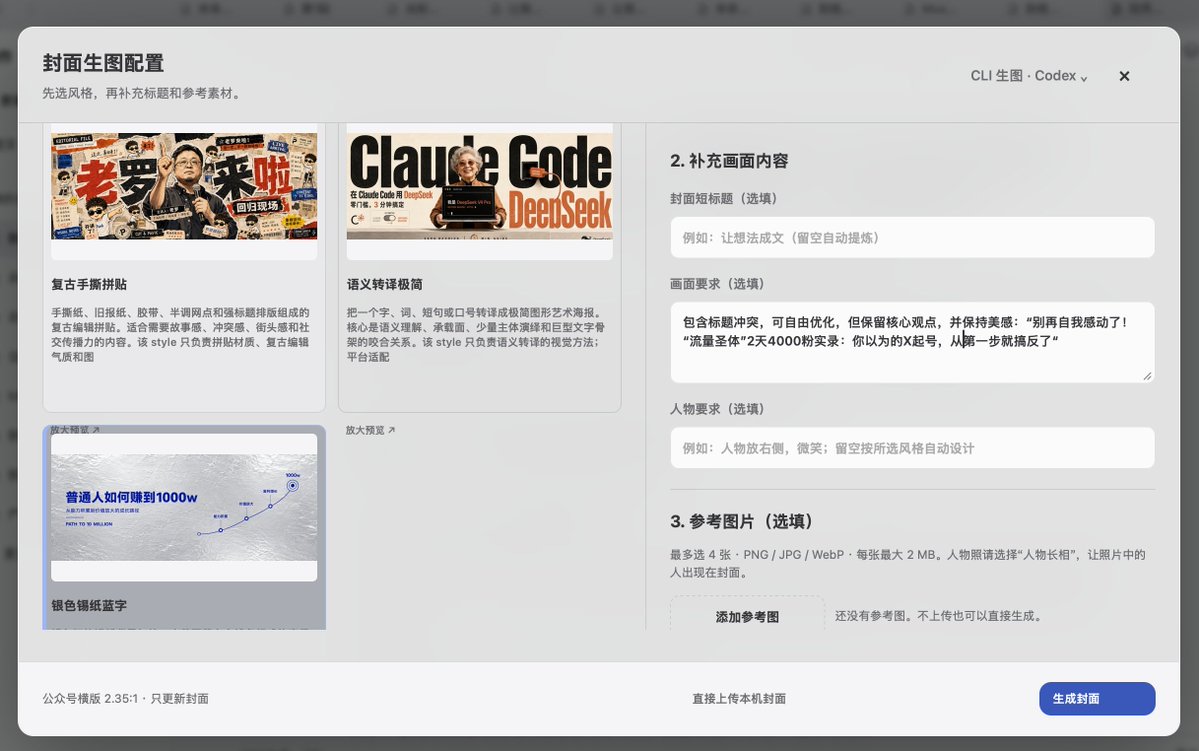This screenshot has width=1199, height=751.
Task: Click the 语义转译极简 description starting 把一个字、词
Action: point(476,334)
